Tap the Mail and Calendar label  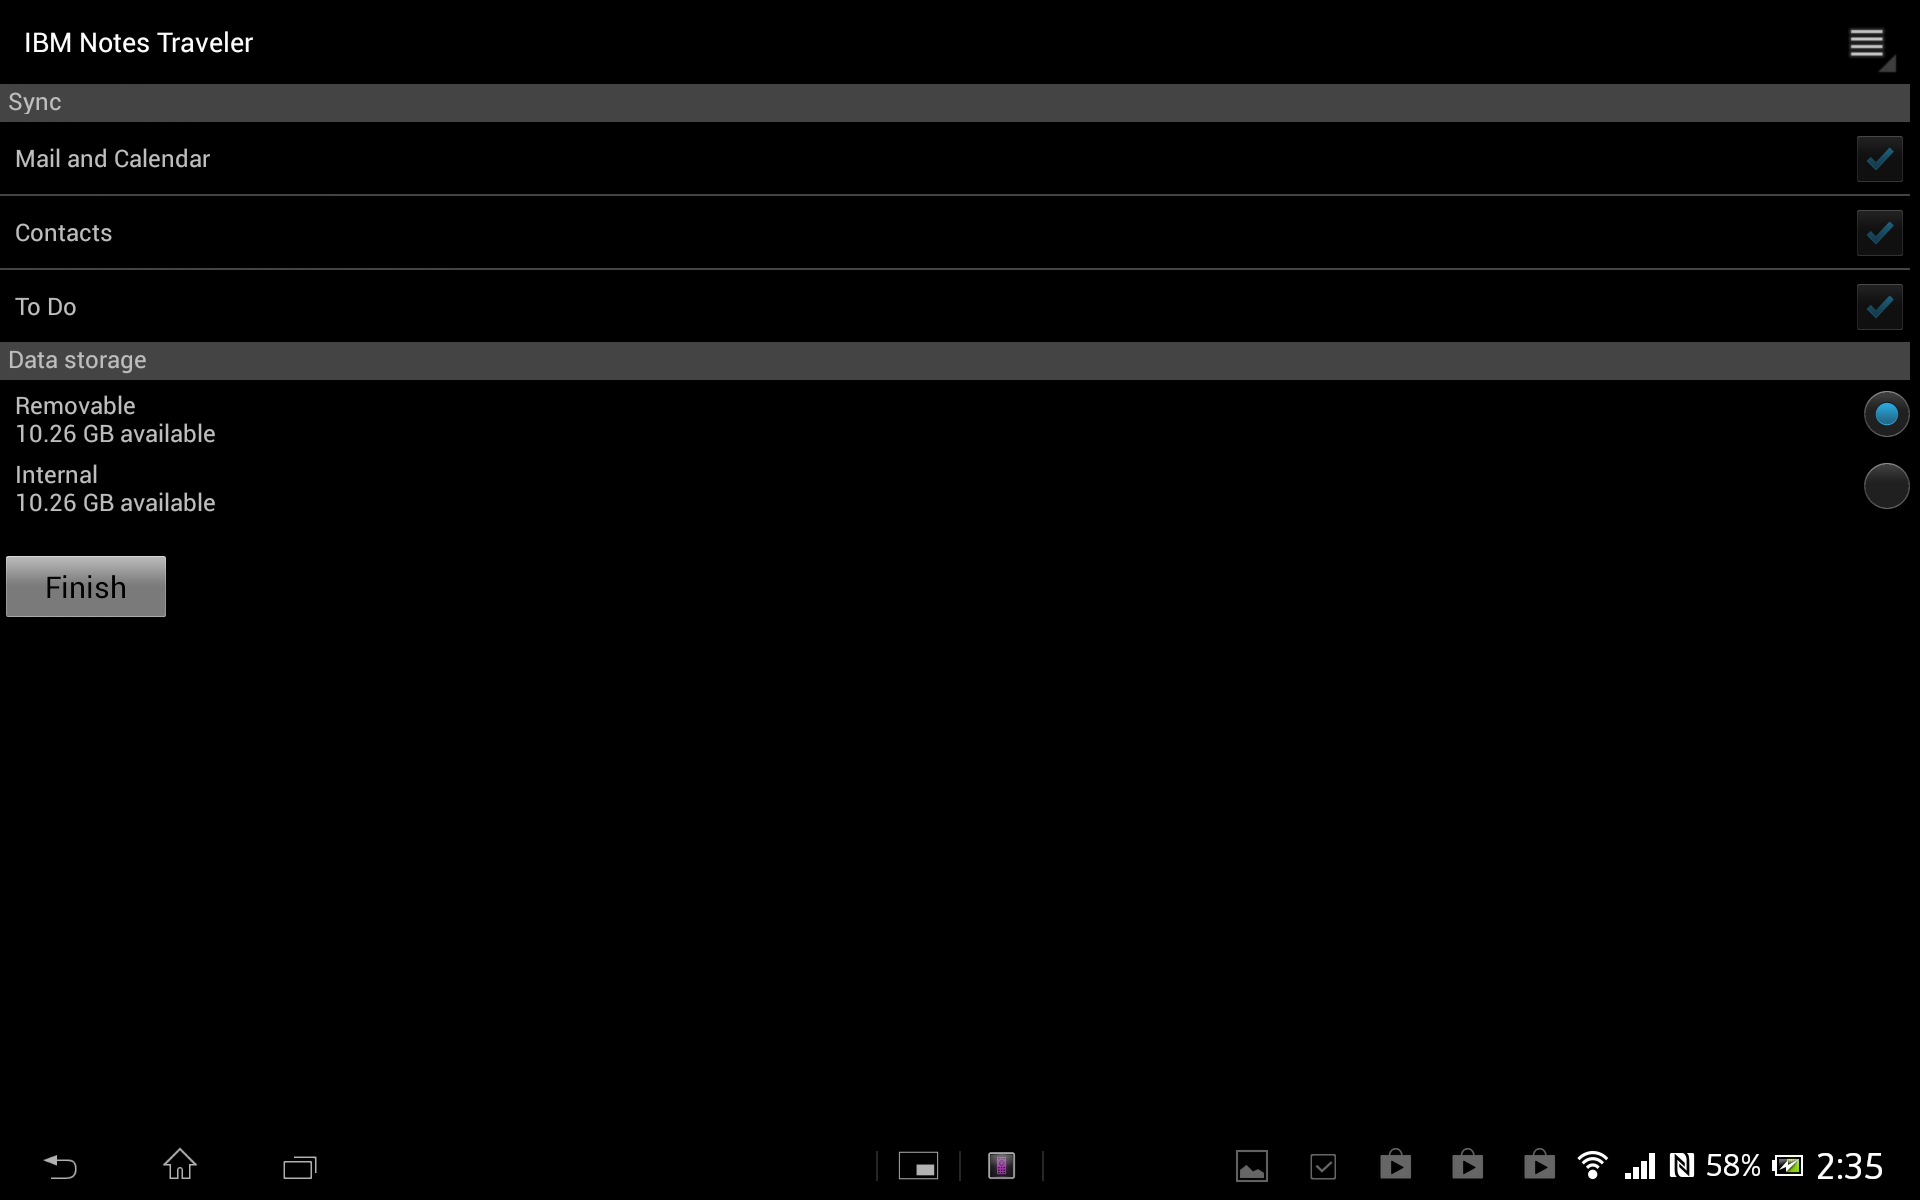tap(112, 159)
